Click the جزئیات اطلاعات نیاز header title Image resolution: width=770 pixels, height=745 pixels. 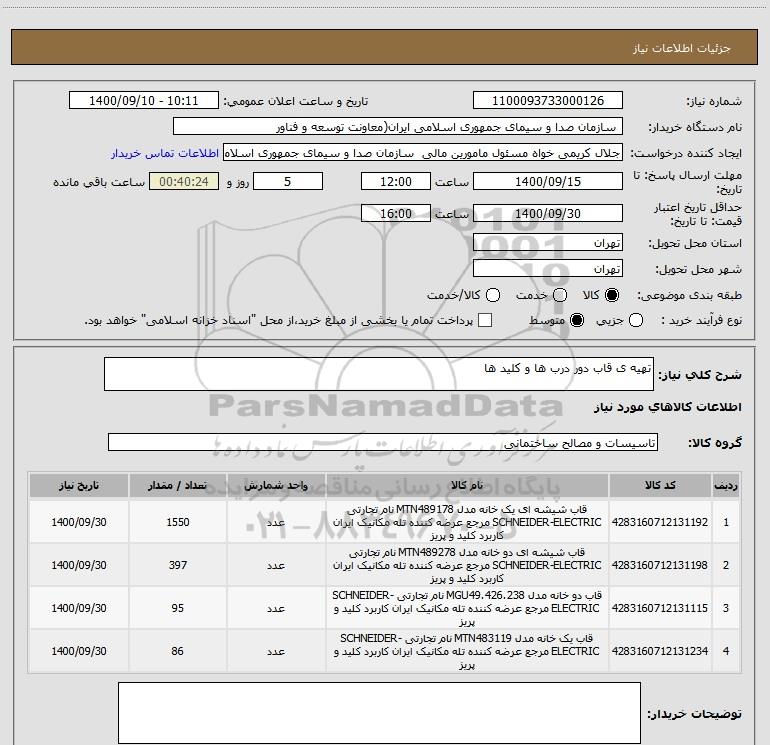[681, 48]
